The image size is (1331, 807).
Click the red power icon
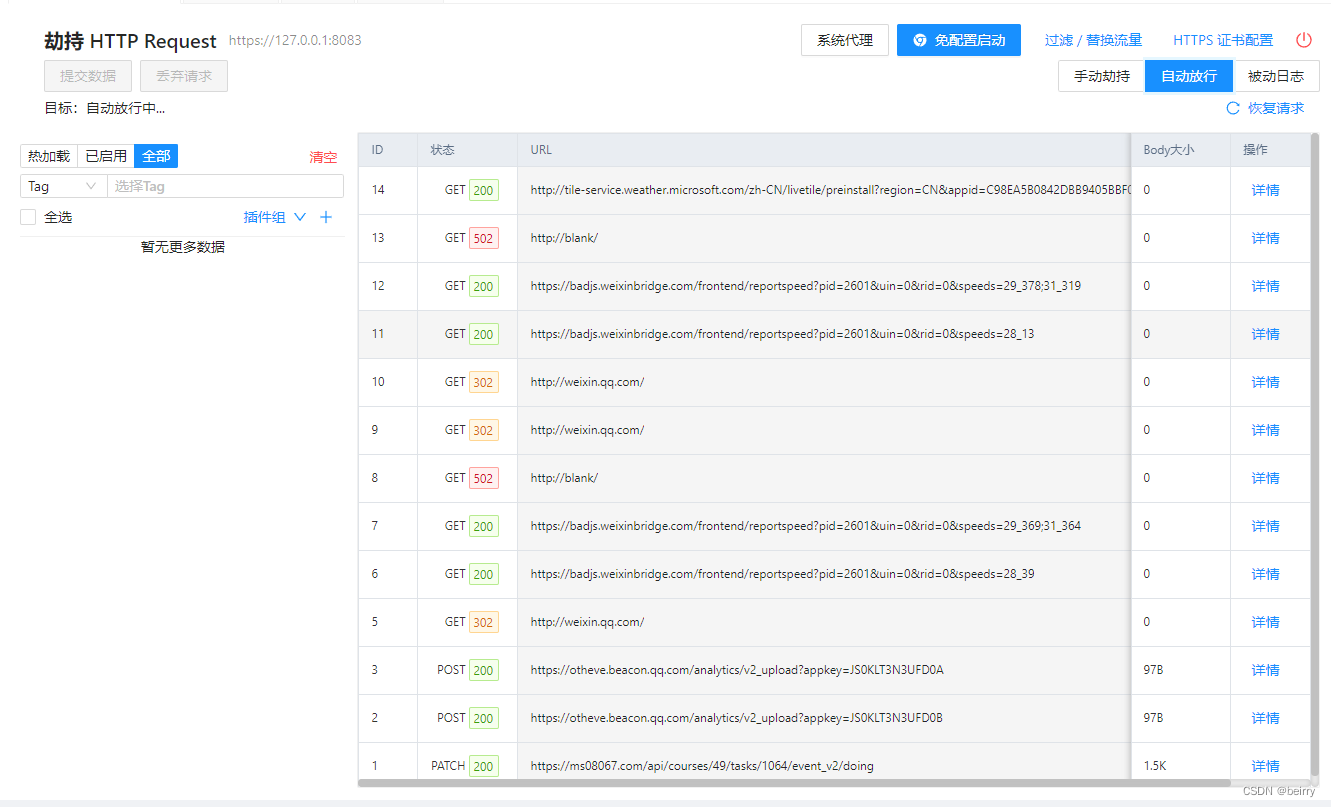click(1304, 40)
